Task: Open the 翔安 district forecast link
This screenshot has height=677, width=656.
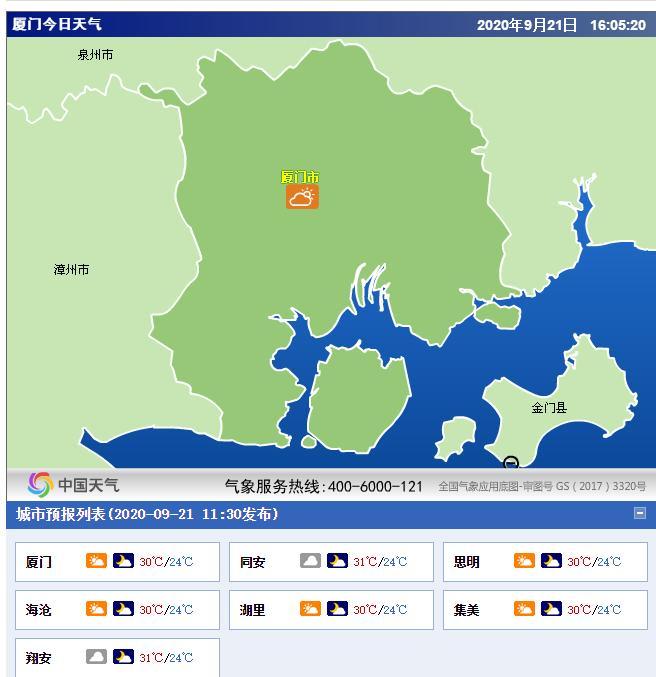Action: (x=38, y=658)
